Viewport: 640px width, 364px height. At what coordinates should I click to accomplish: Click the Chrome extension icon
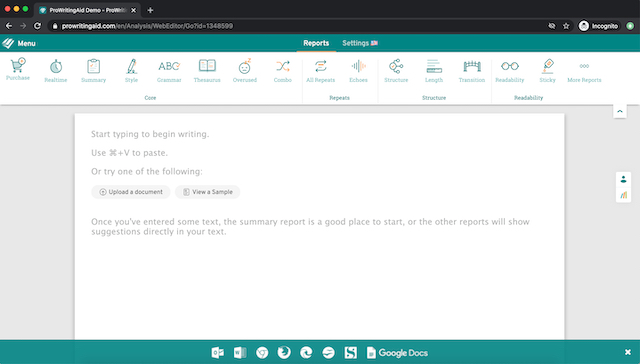tap(262, 353)
